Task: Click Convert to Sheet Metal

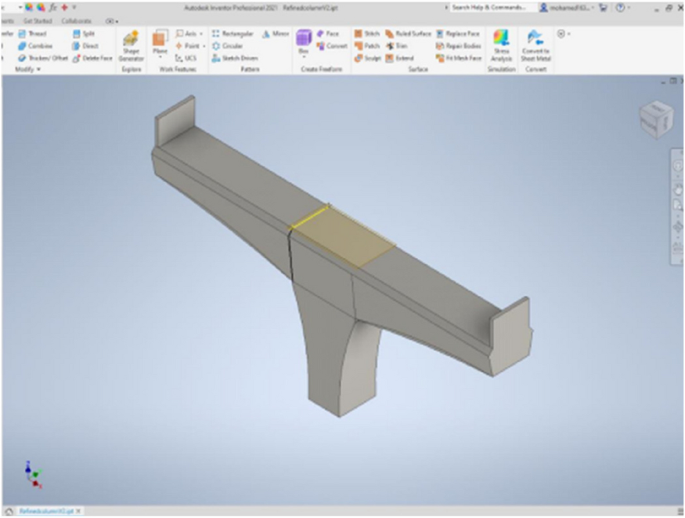Action: [536, 45]
